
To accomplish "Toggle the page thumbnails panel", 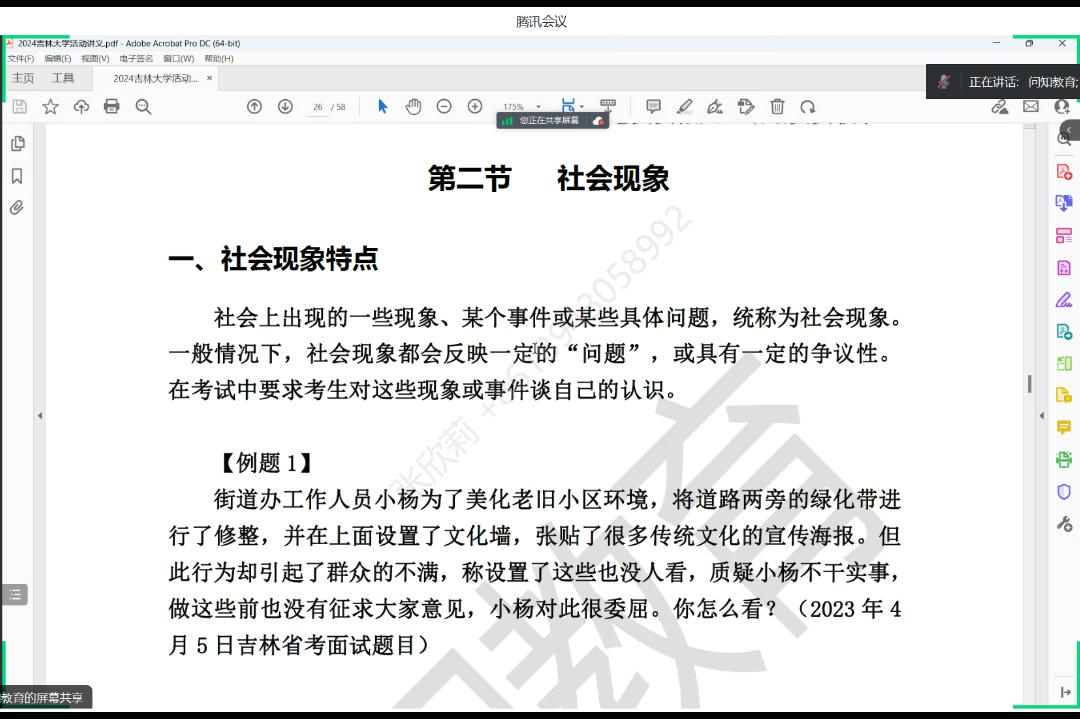I will 17,144.
